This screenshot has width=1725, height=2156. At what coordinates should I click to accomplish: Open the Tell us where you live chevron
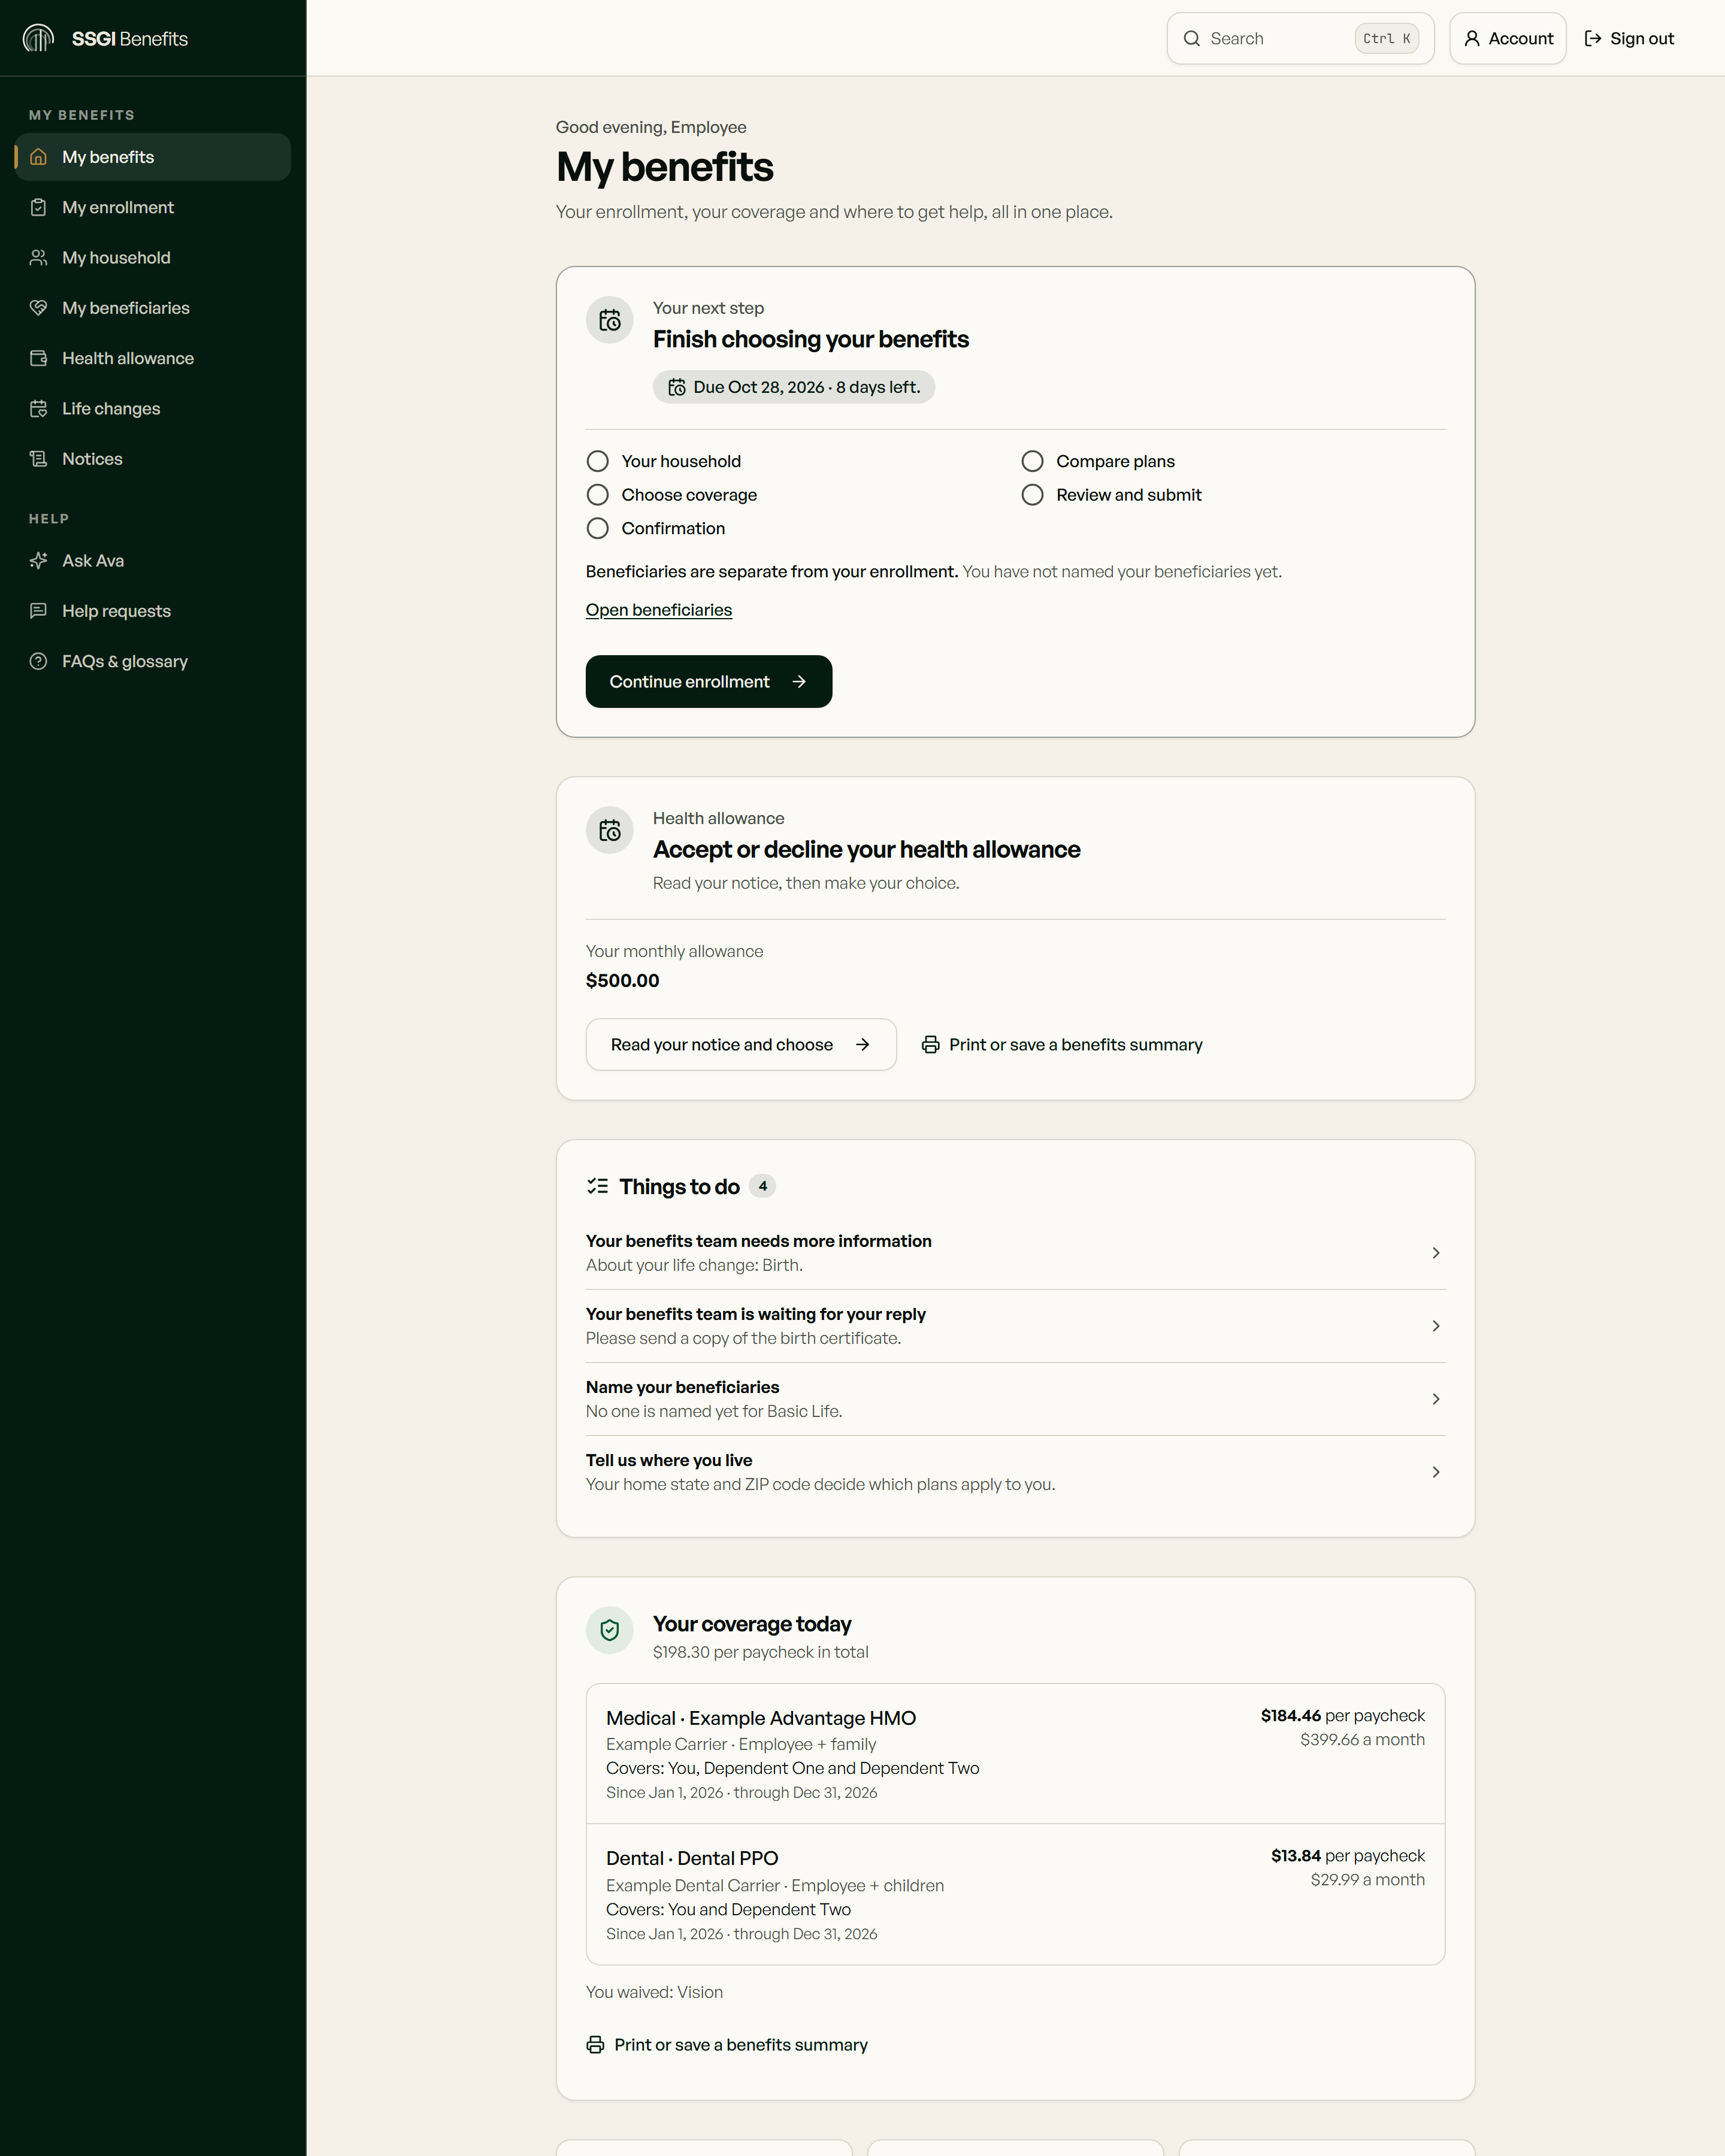1436,1472
